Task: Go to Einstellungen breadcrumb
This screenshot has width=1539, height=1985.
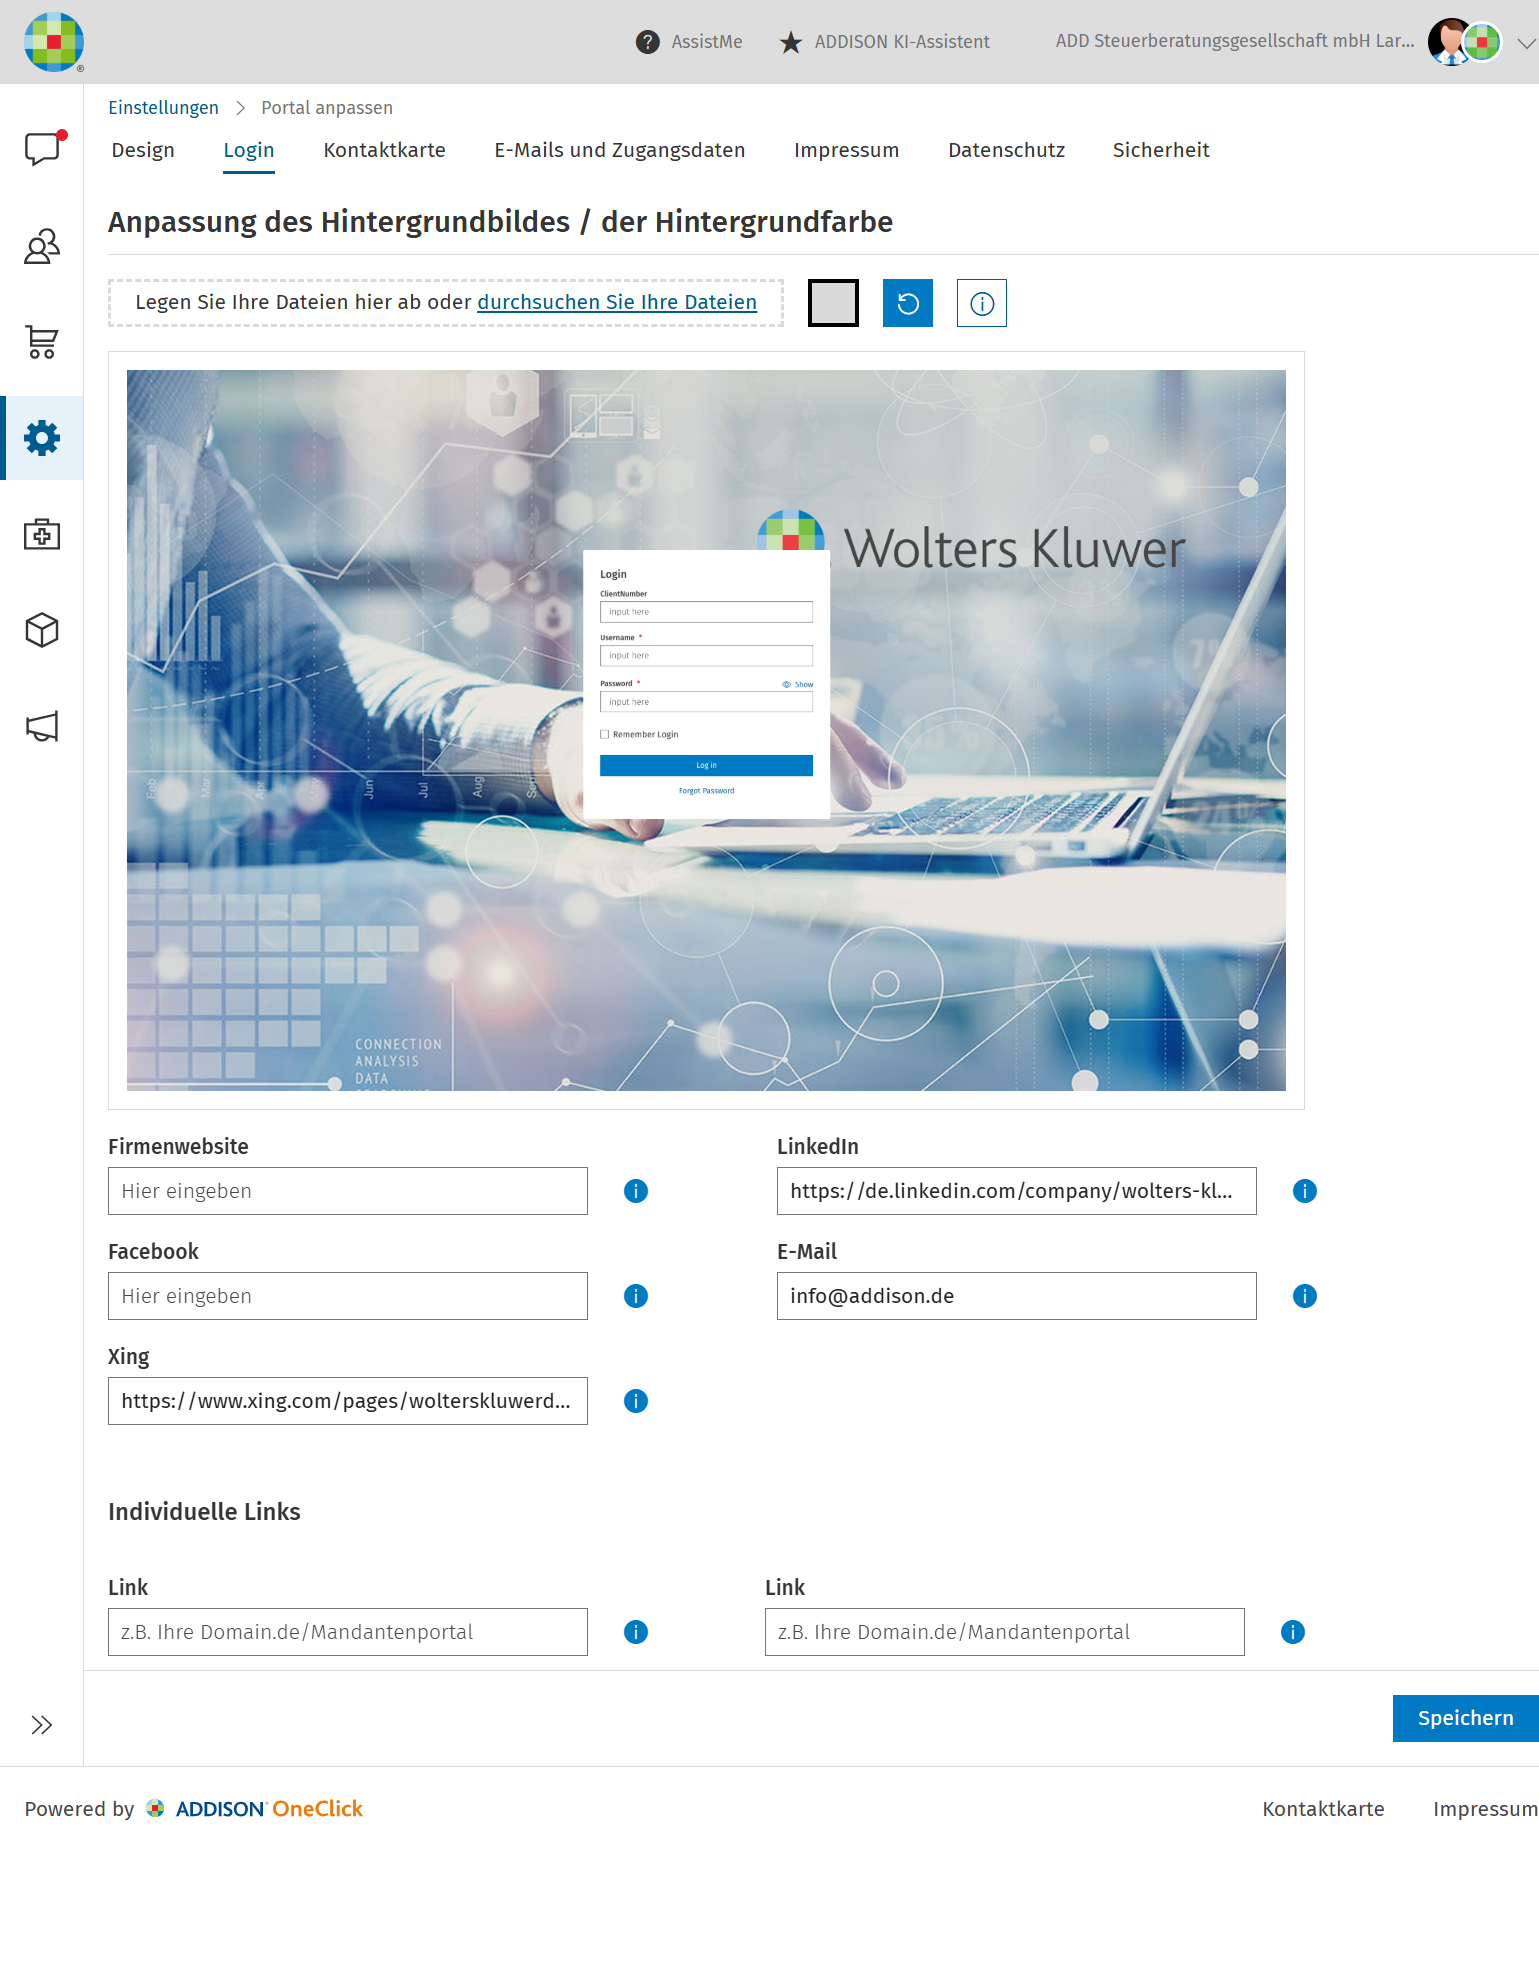Action: pos(163,108)
